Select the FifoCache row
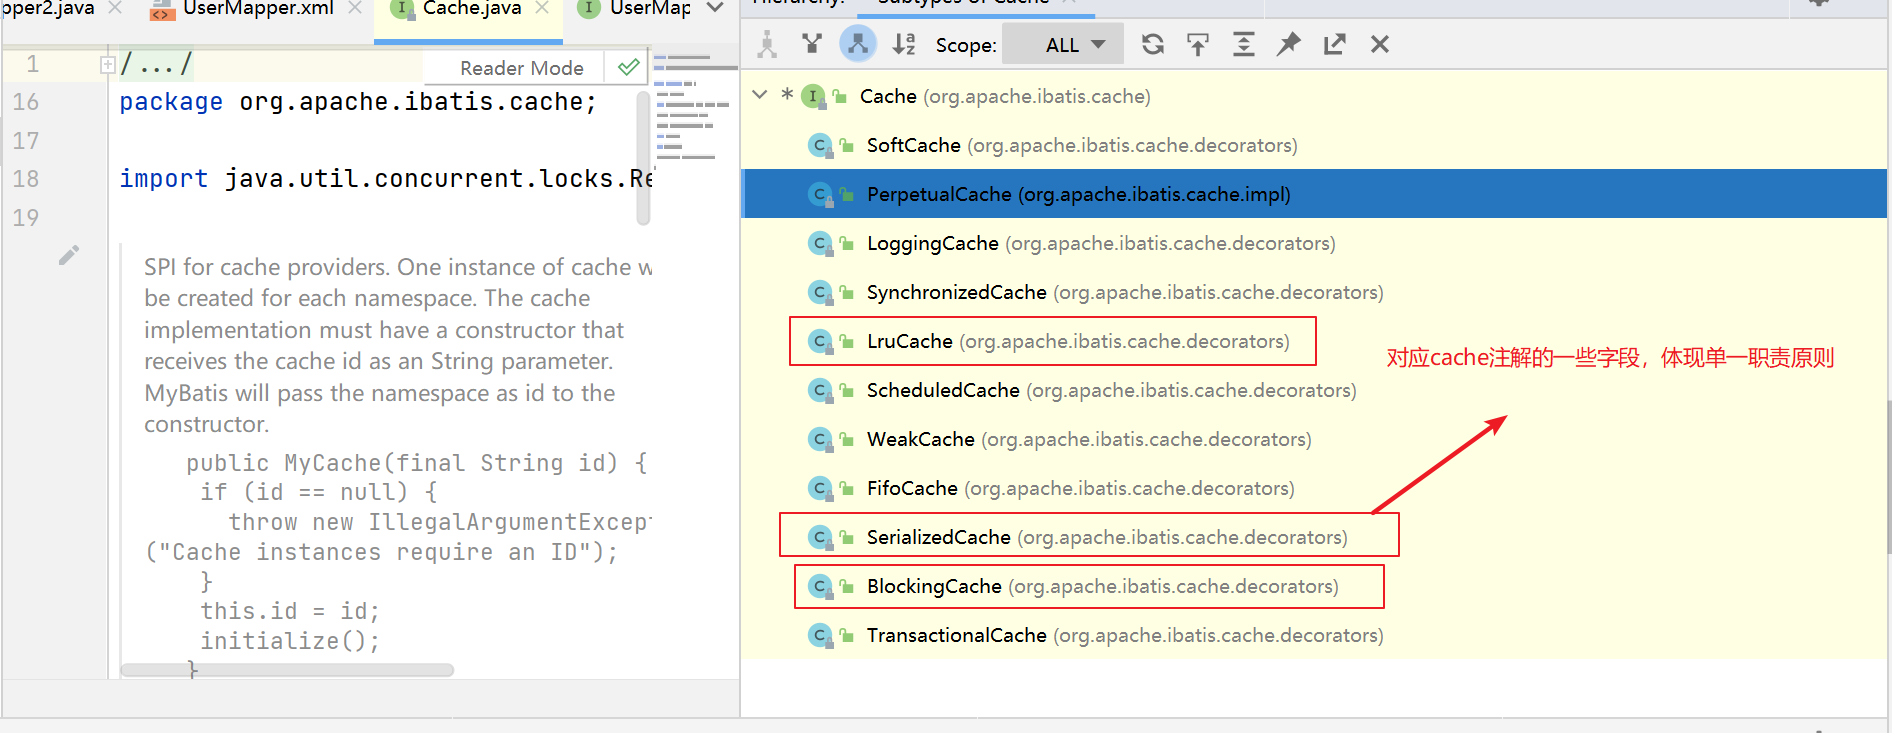The image size is (1892, 733). coord(1313,488)
